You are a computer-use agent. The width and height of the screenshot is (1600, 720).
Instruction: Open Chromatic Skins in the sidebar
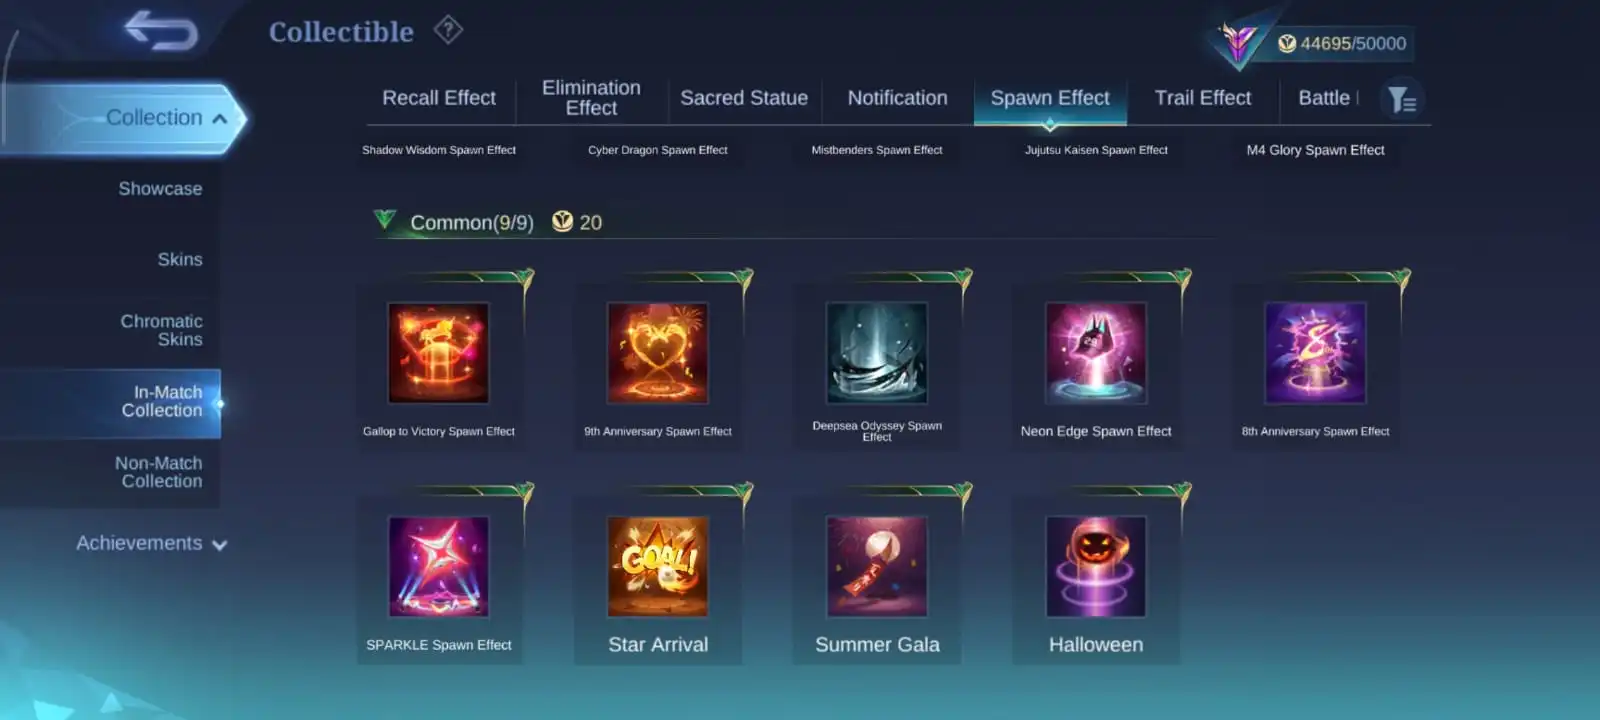tap(161, 330)
